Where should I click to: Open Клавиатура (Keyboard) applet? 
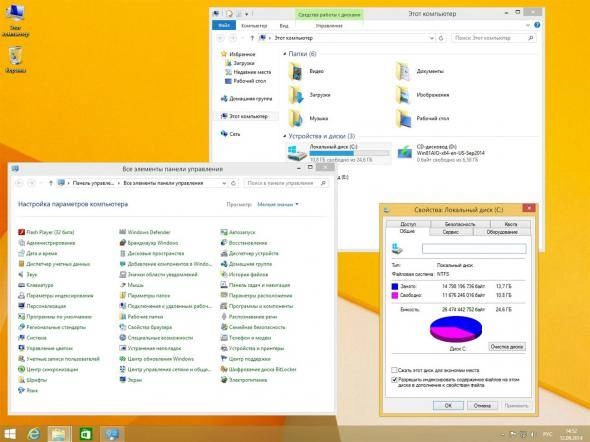pos(36,285)
